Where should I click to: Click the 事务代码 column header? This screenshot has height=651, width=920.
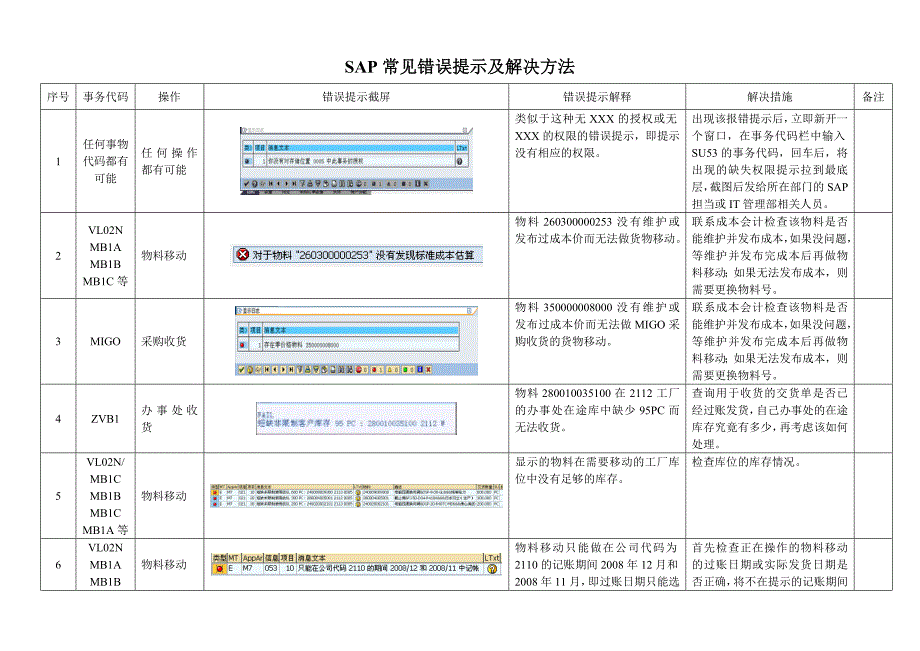tap(105, 98)
